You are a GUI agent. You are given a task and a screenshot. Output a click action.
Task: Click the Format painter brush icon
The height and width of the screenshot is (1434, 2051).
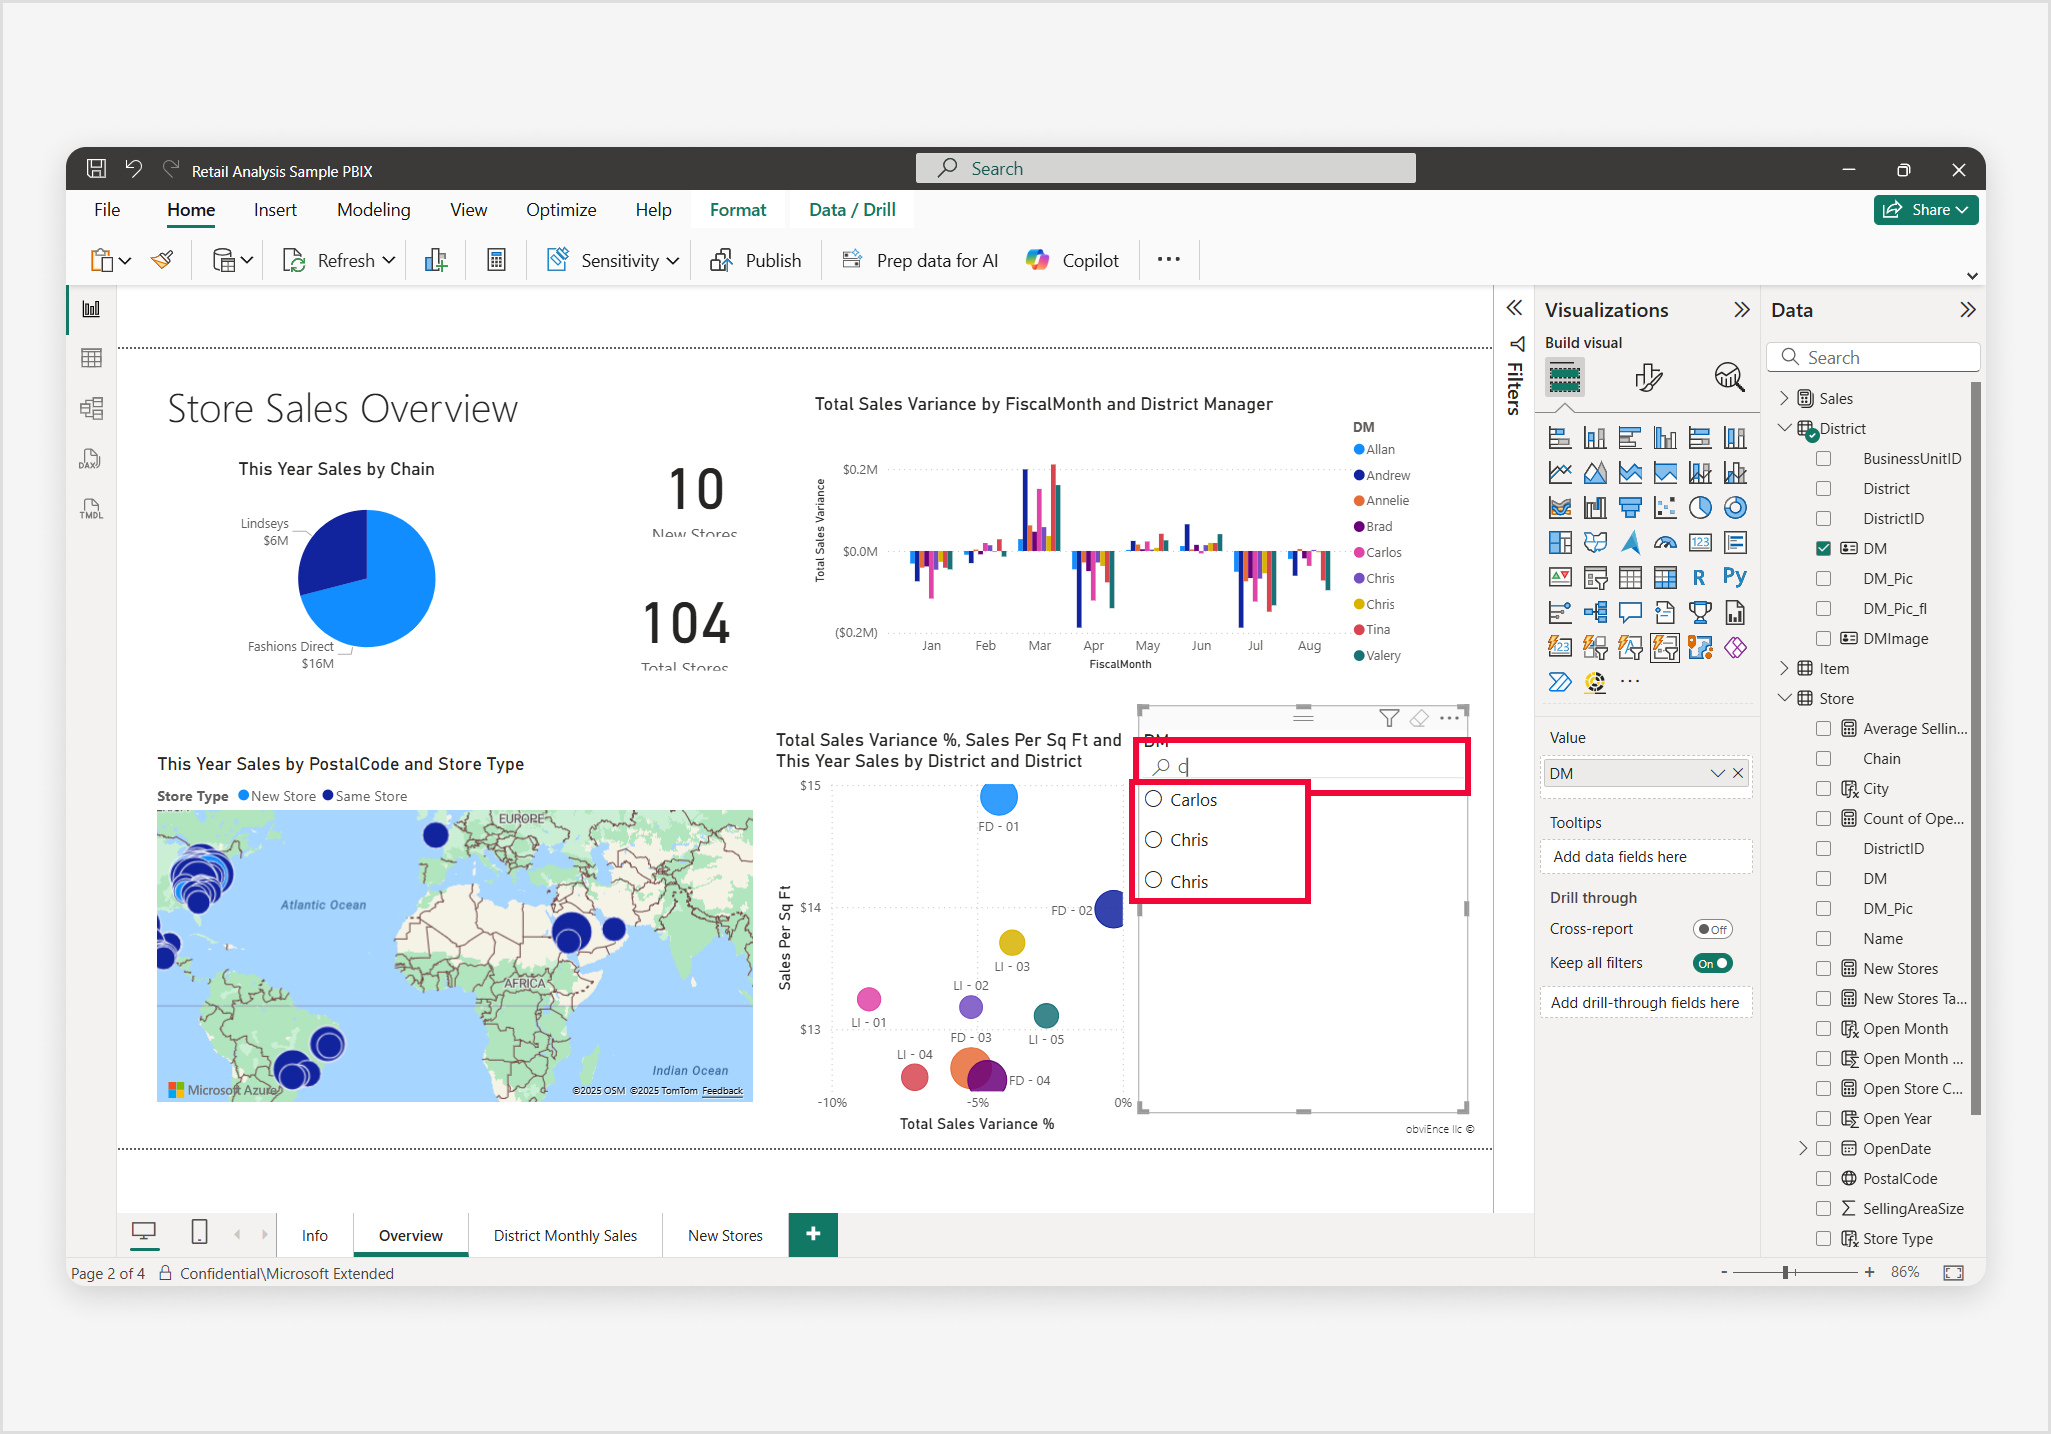[x=162, y=260]
